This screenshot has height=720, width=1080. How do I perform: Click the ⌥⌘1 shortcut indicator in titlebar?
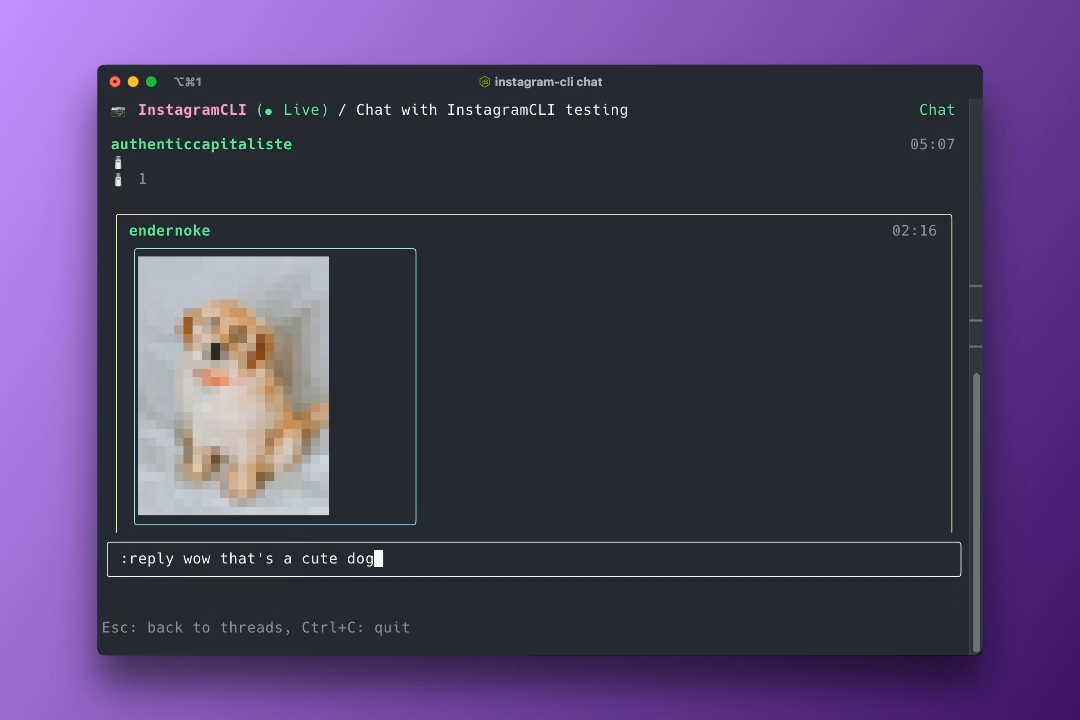click(x=188, y=81)
